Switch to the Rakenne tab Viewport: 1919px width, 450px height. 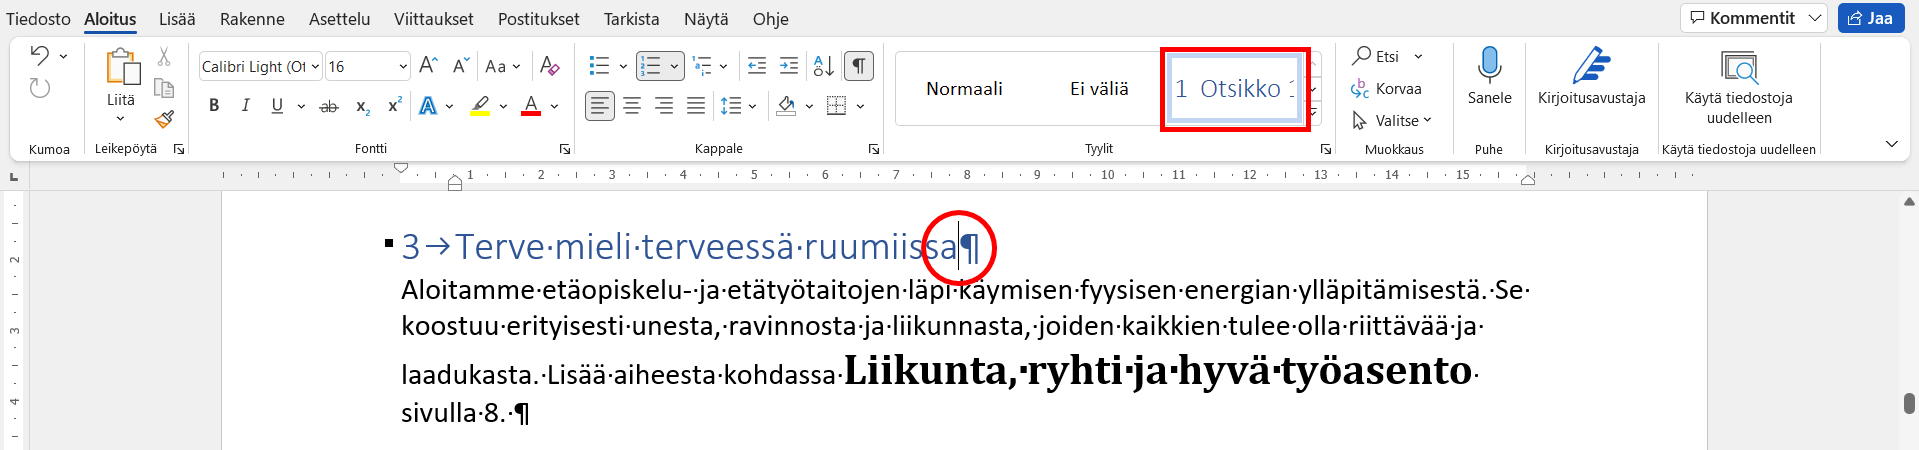[252, 19]
